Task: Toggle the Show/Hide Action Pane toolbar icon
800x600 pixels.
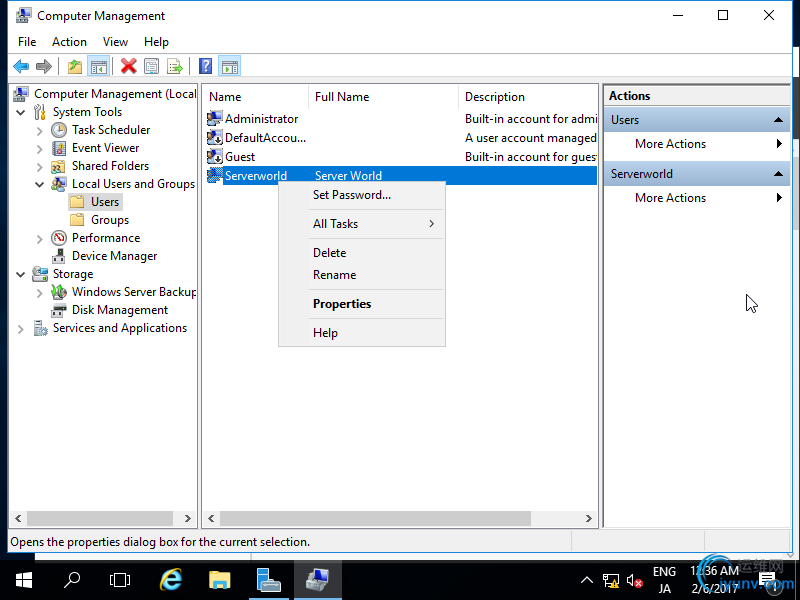Action: pos(230,66)
